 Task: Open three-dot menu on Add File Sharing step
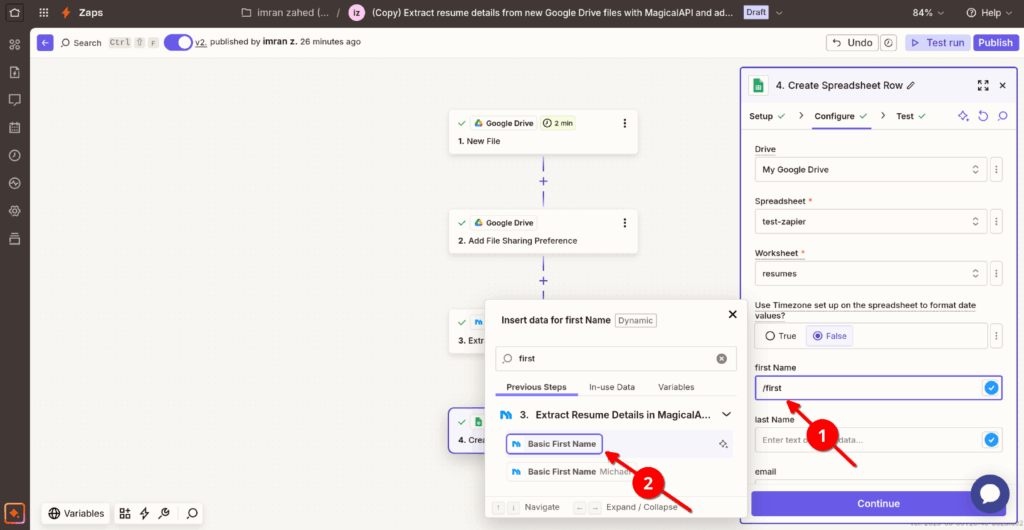tap(625, 223)
